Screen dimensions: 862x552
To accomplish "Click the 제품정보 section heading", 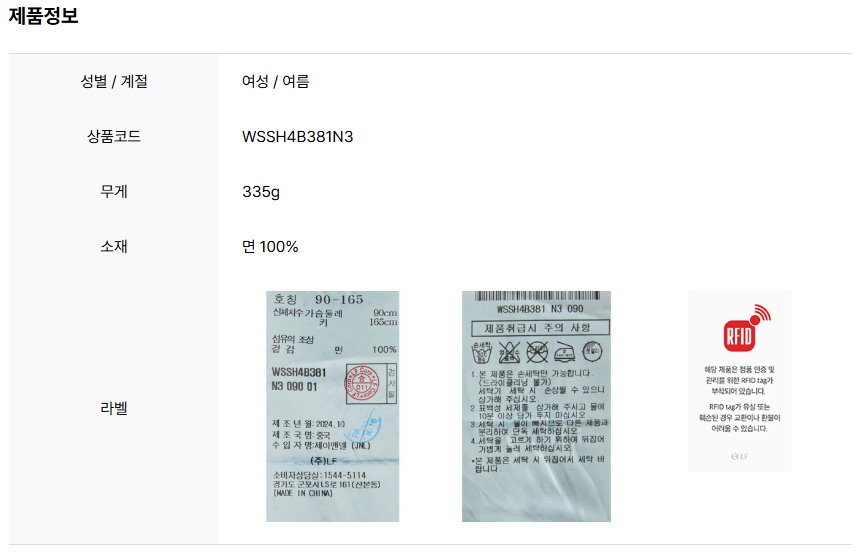I will (43, 15).
